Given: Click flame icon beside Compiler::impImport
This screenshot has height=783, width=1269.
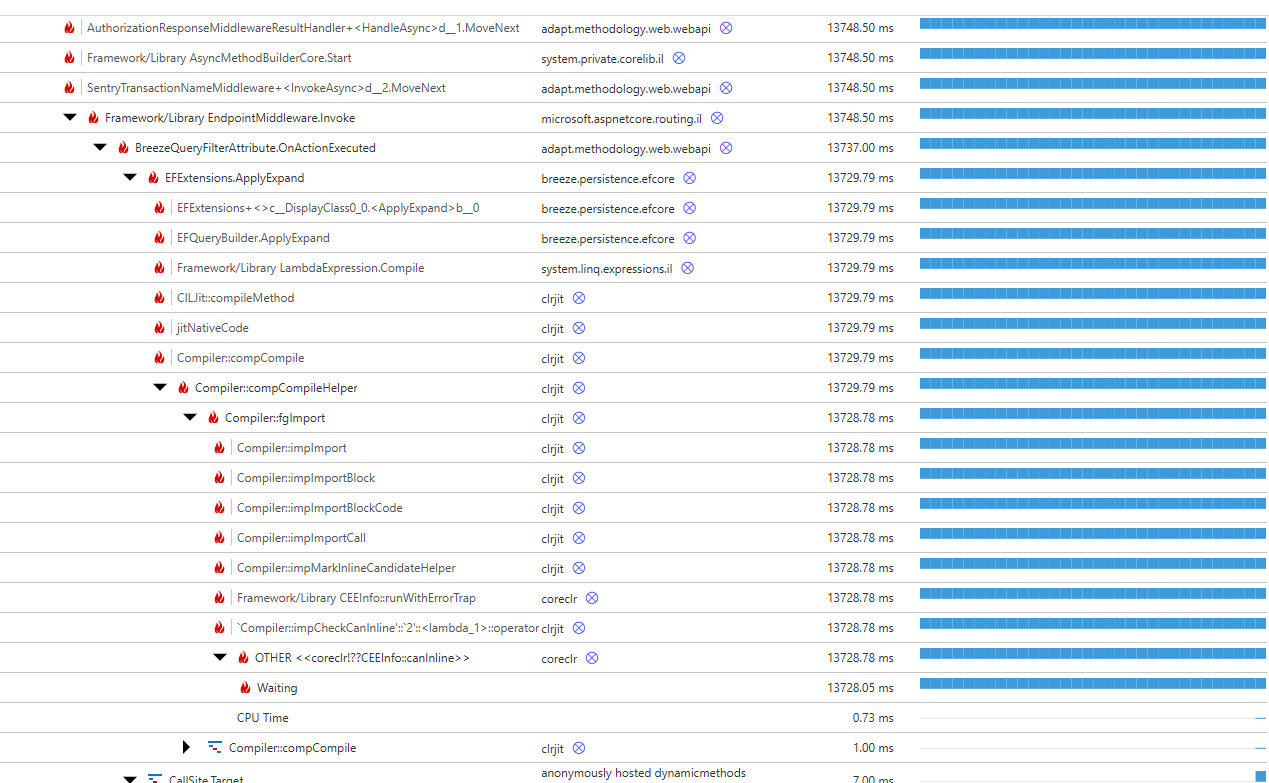Looking at the screenshot, I should (x=219, y=448).
